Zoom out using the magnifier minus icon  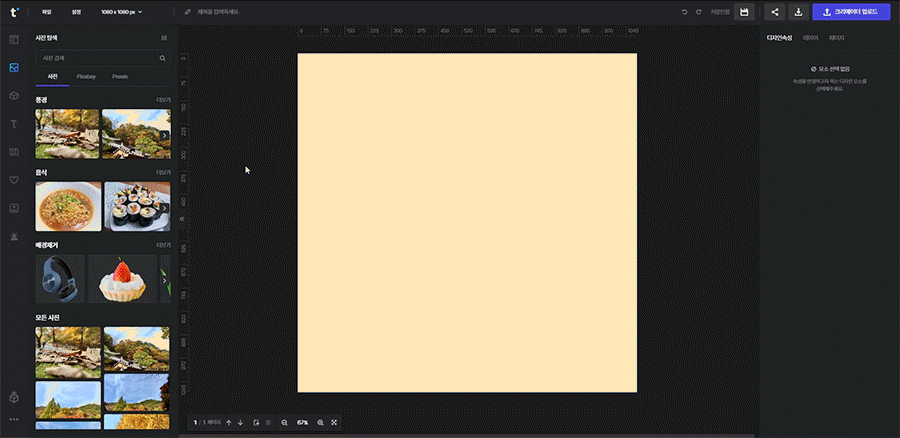tap(284, 423)
